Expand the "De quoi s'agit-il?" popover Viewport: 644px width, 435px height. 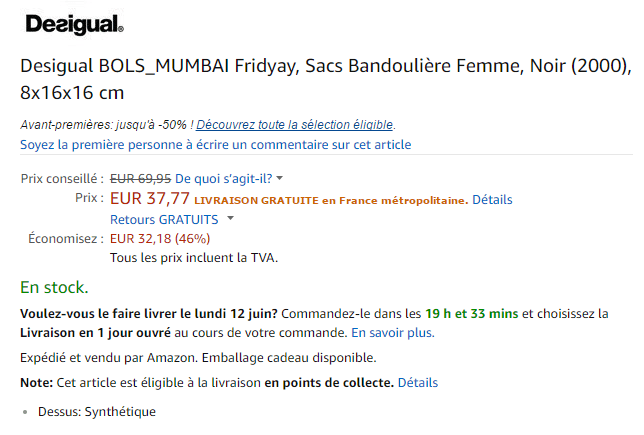(x=230, y=178)
